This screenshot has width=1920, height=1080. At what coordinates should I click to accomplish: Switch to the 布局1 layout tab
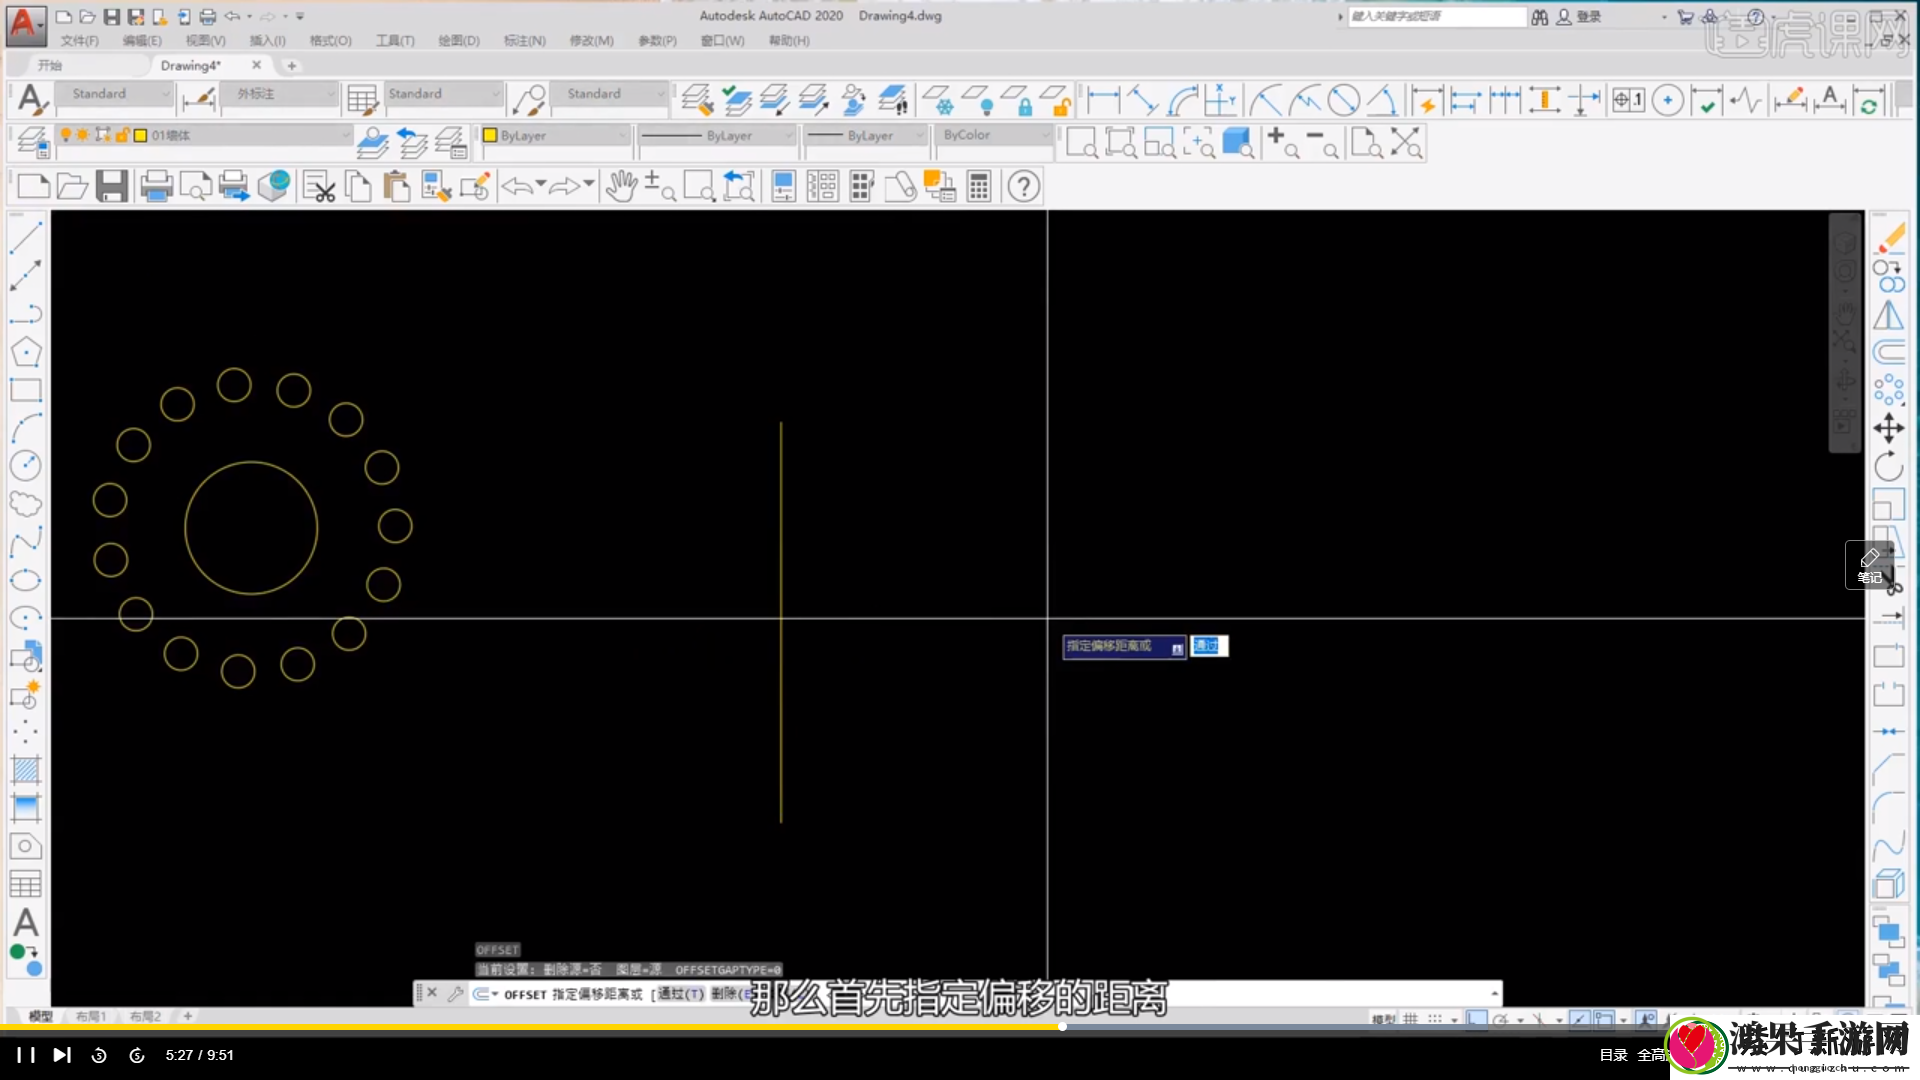(x=91, y=1016)
